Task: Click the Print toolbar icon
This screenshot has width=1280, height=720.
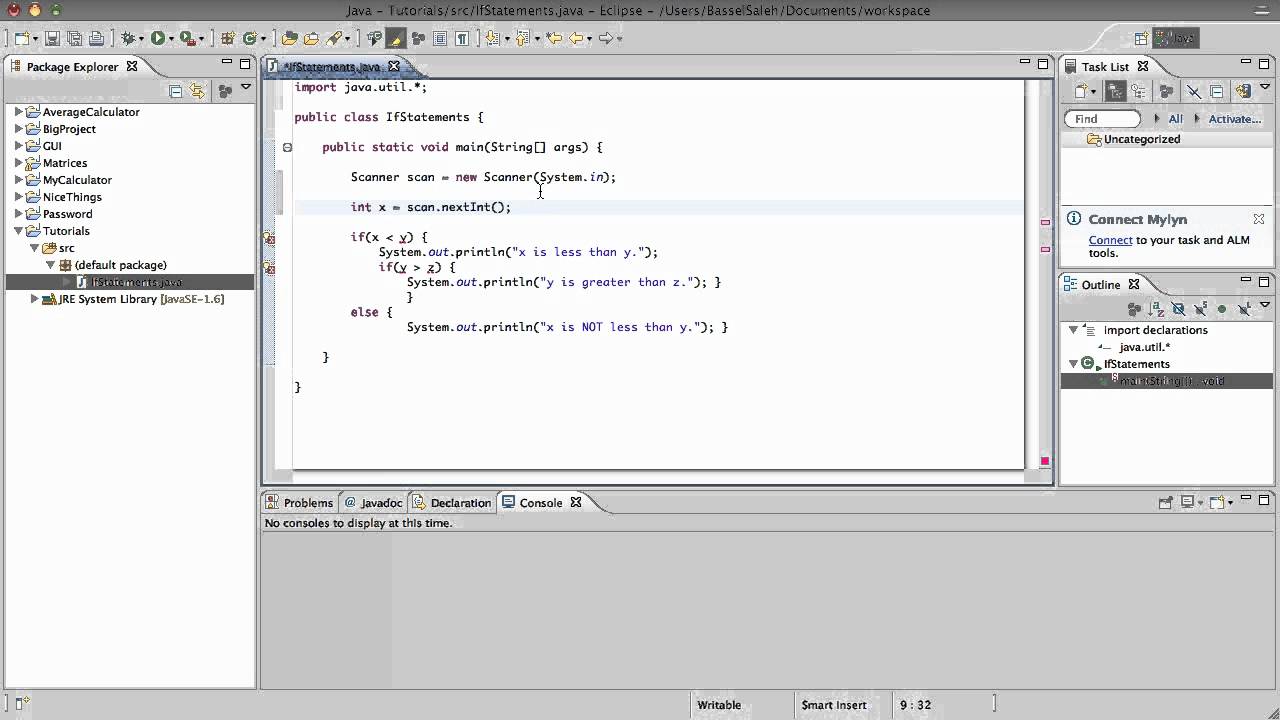Action: 96,38
